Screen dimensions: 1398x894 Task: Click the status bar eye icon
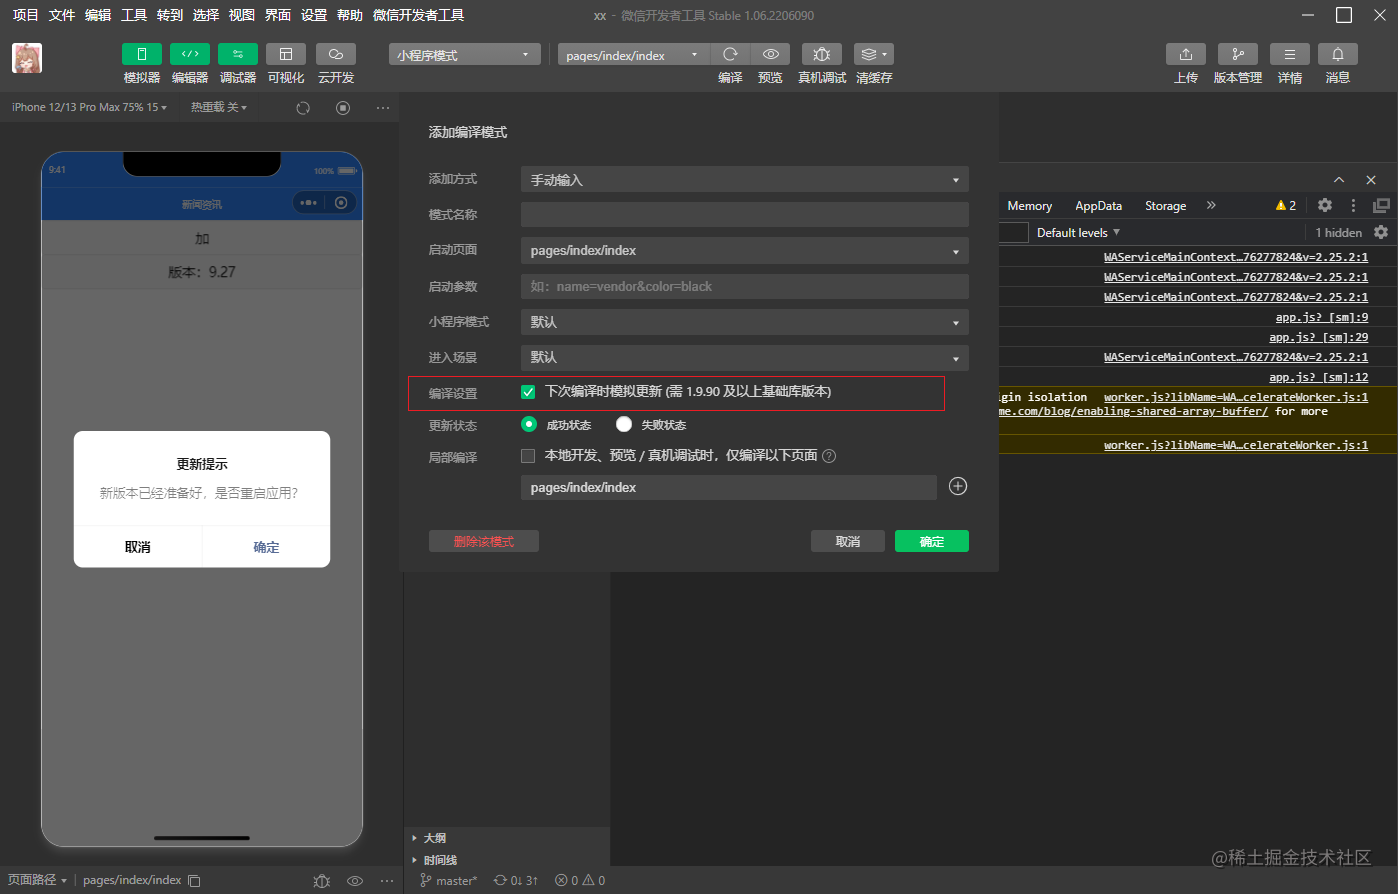tap(354, 881)
